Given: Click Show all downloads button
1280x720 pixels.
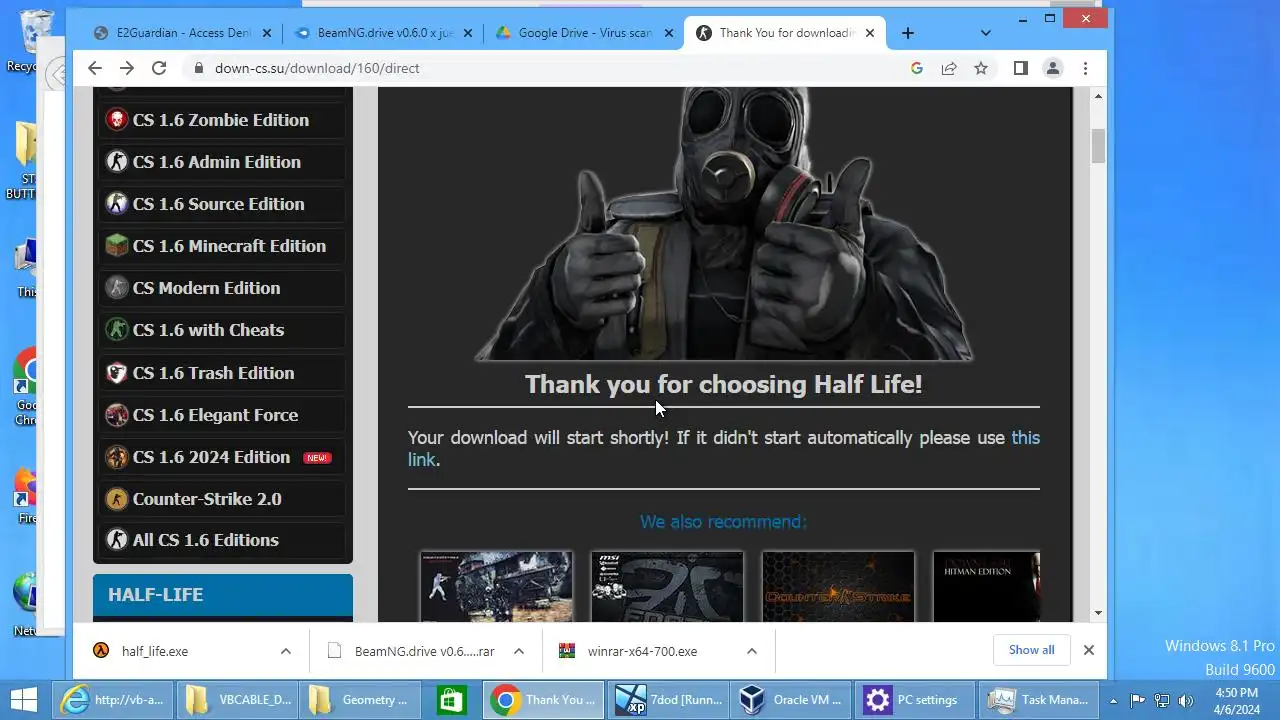Looking at the screenshot, I should pyautogui.click(x=1031, y=650).
